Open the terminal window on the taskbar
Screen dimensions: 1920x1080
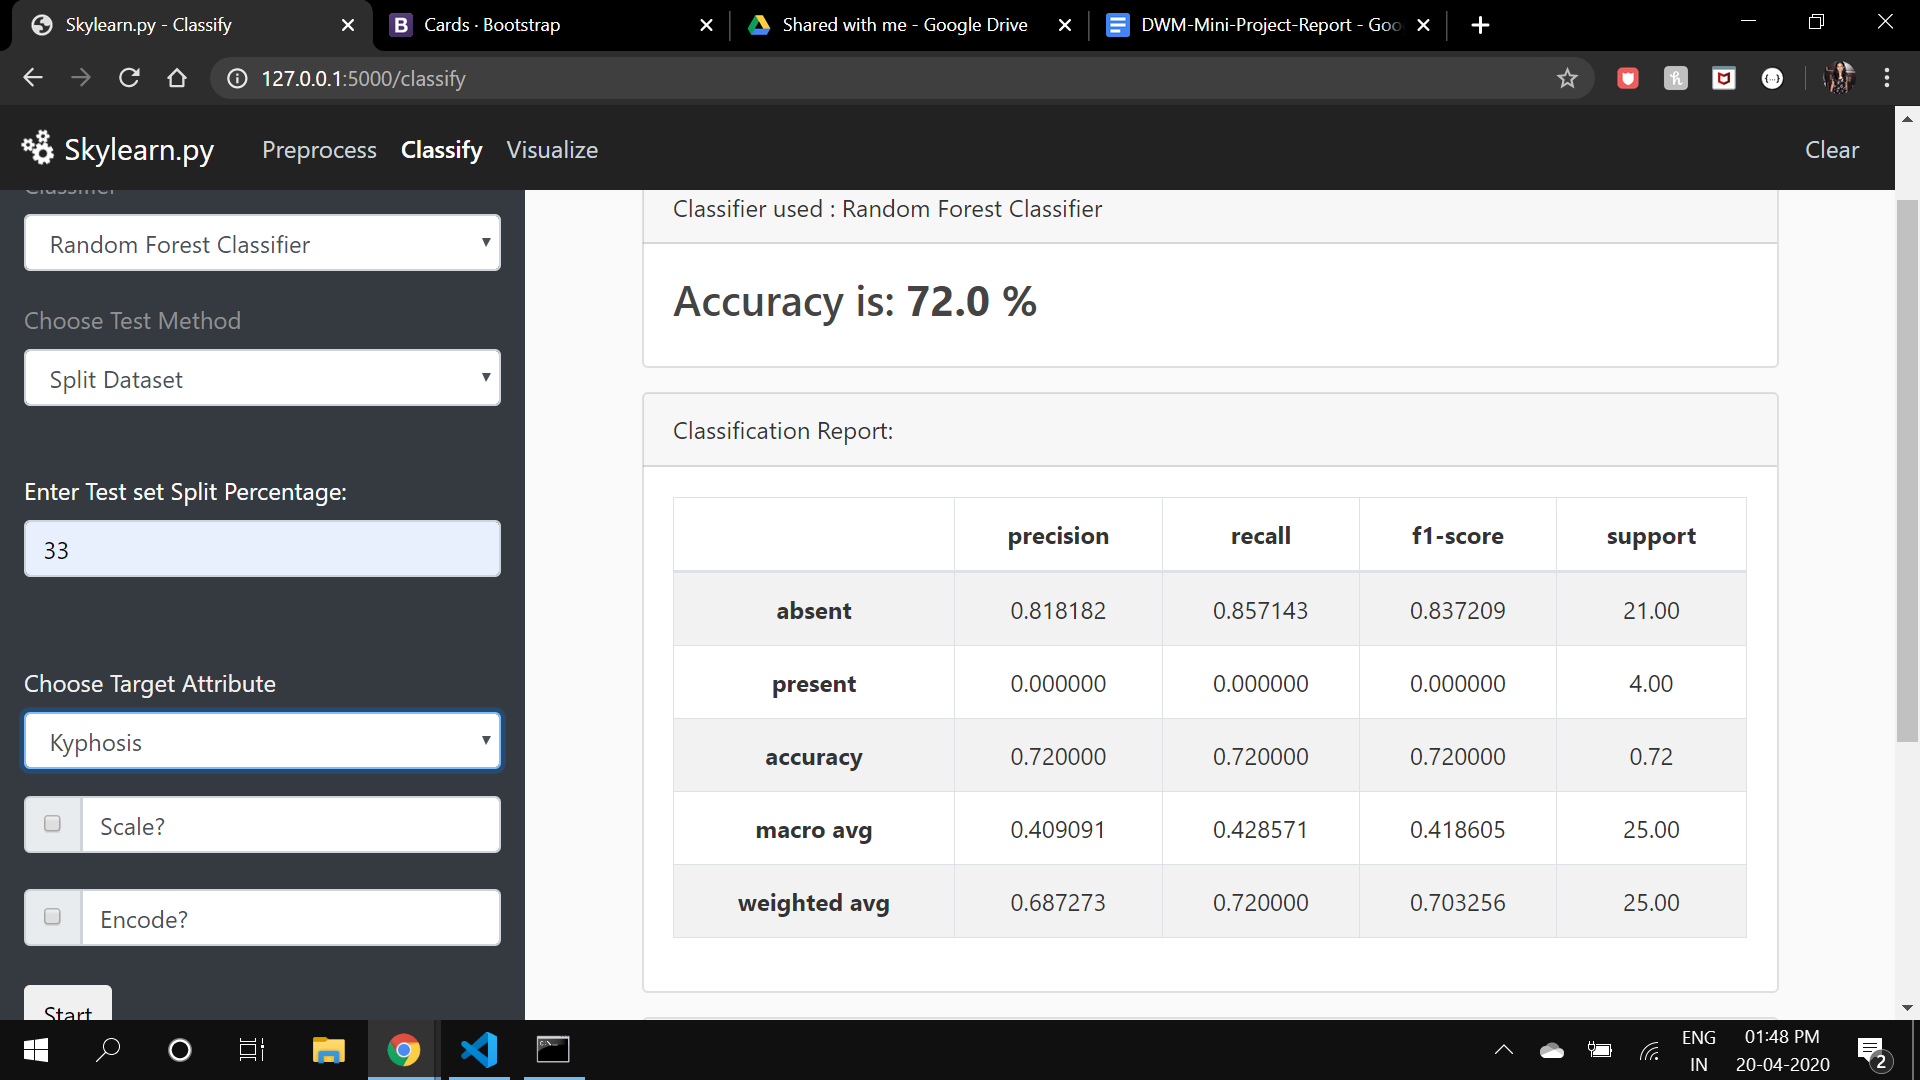pyautogui.click(x=553, y=1050)
